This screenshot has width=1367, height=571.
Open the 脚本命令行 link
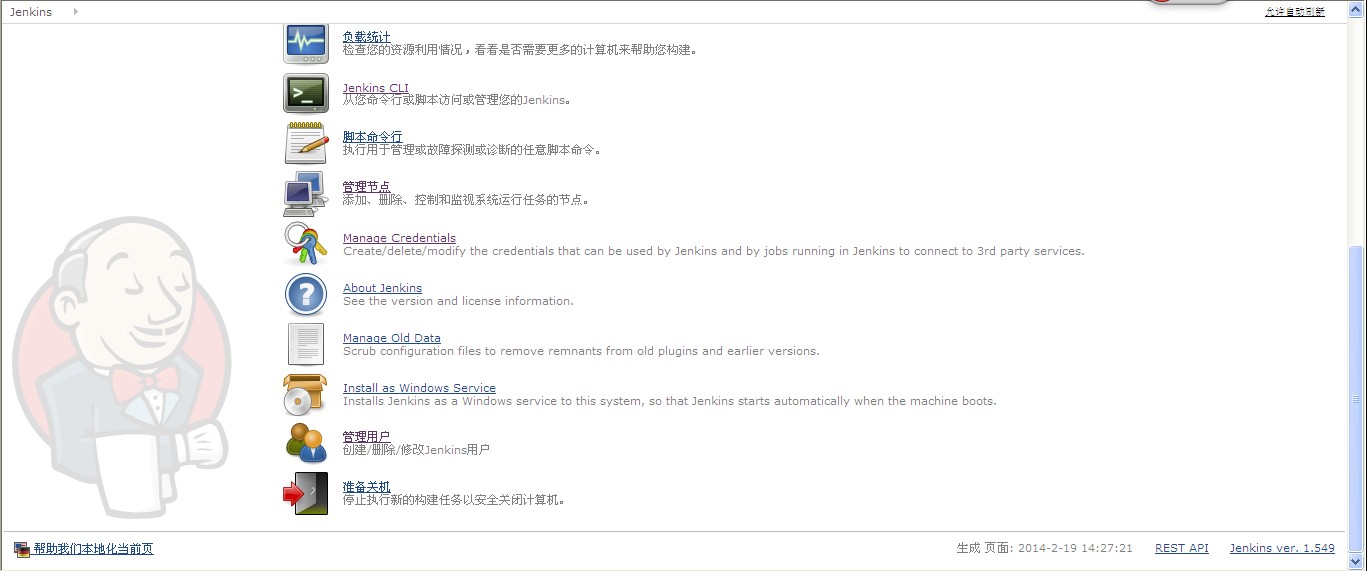point(373,137)
